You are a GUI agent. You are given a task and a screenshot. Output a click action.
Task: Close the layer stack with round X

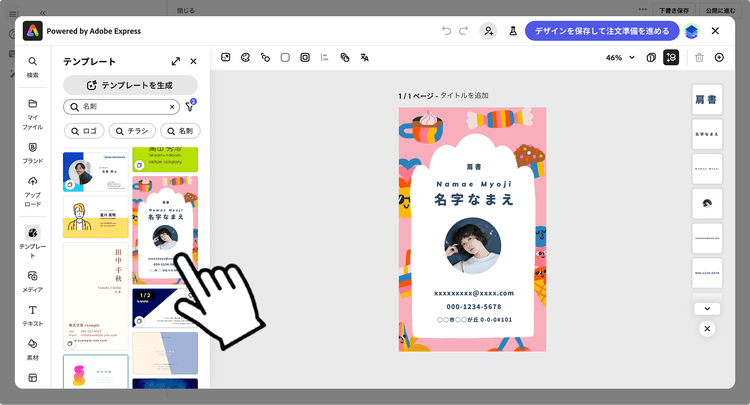tap(707, 328)
